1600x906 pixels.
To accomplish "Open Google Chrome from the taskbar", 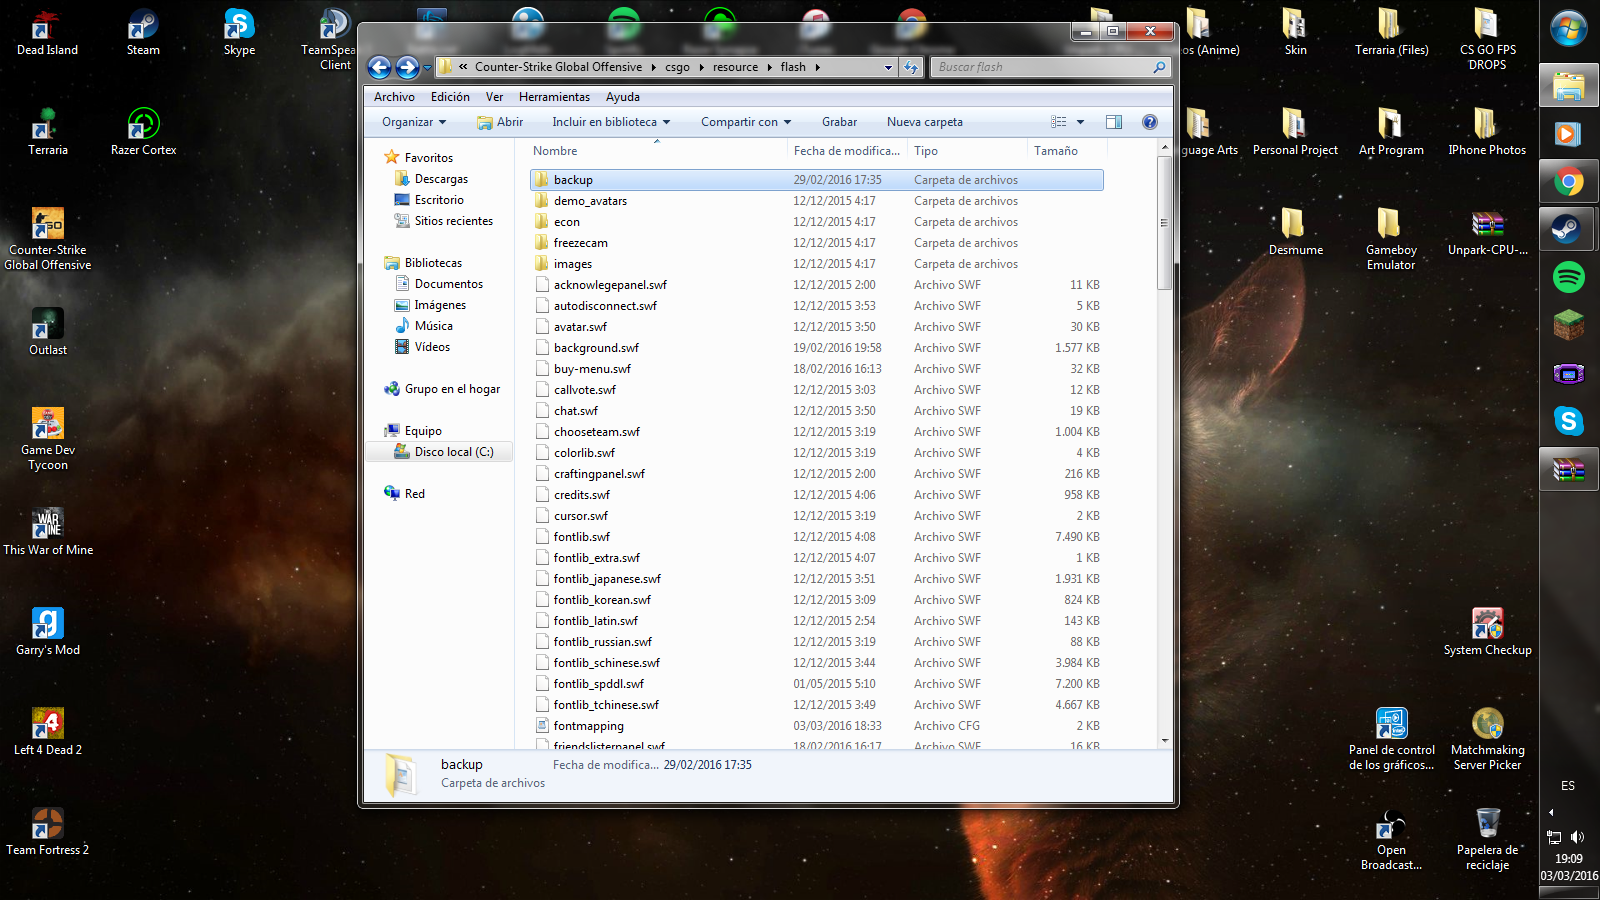I will coord(1568,181).
